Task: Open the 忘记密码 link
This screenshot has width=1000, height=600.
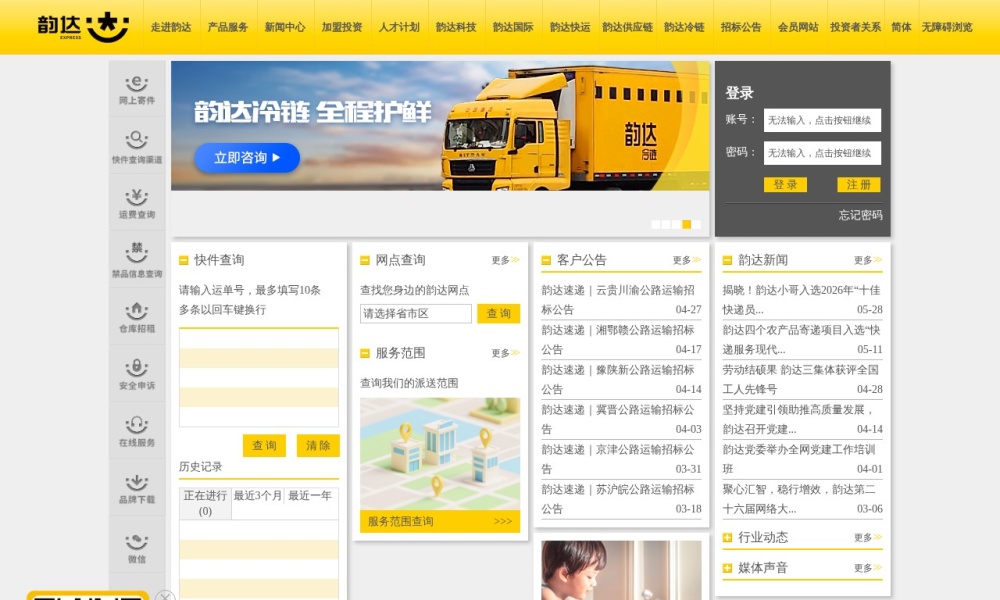Action: 860,215
